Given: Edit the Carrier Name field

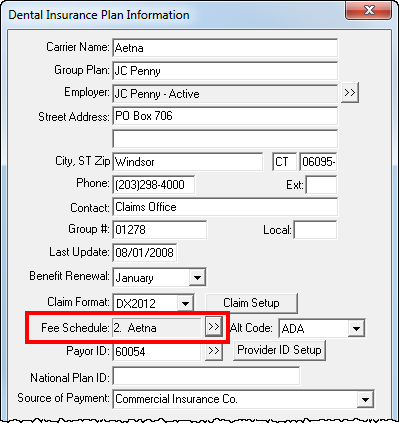Looking at the screenshot, I should (x=225, y=48).
